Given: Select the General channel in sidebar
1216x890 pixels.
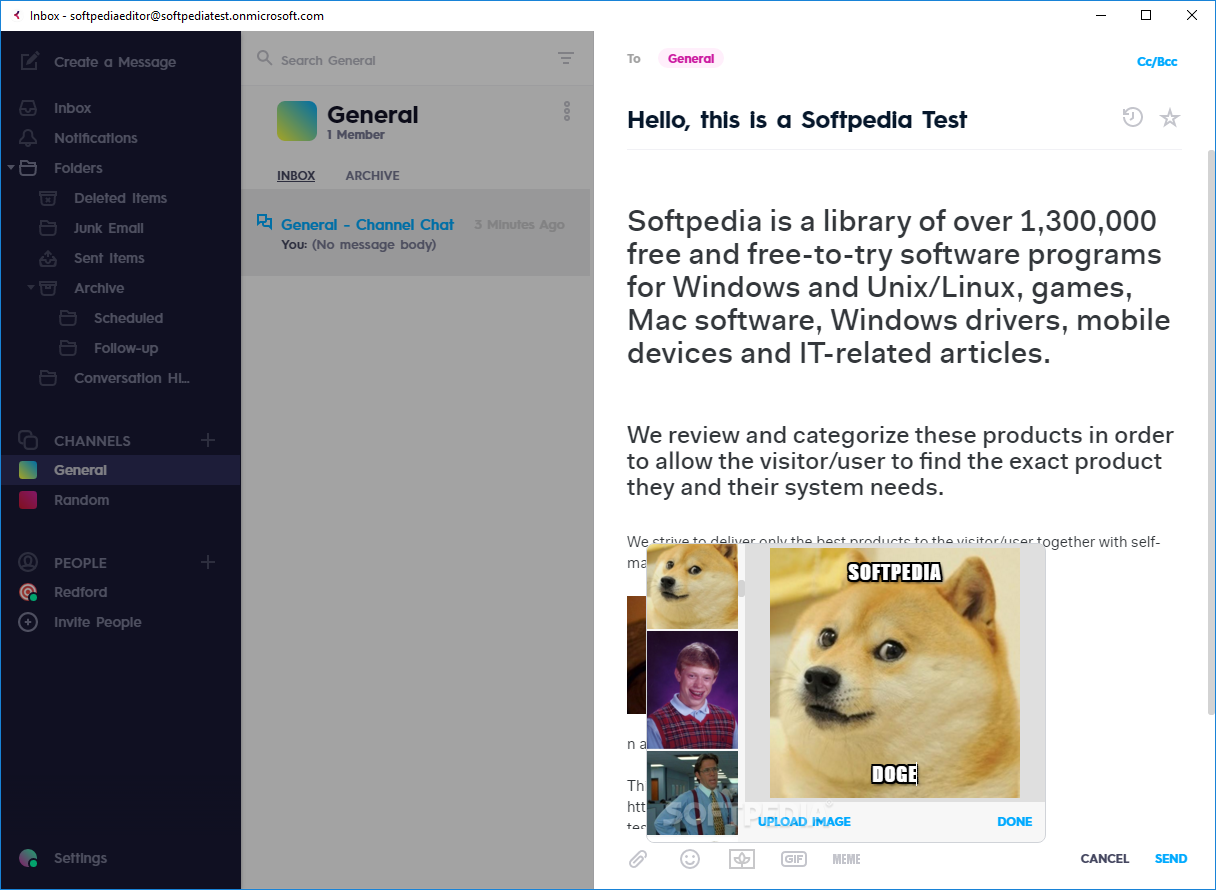Looking at the screenshot, I should pyautogui.click(x=120, y=470).
